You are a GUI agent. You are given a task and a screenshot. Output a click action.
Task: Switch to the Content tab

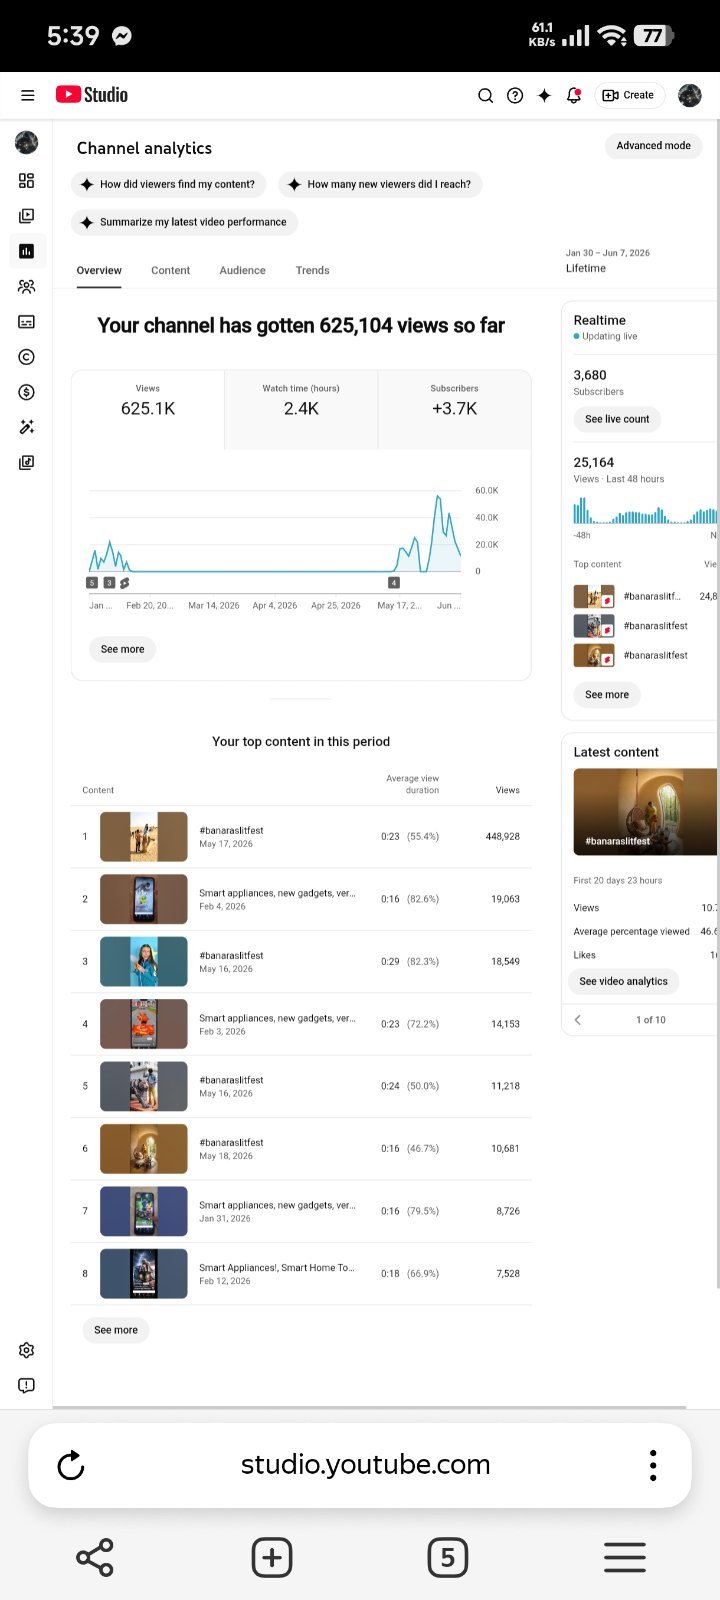(170, 270)
